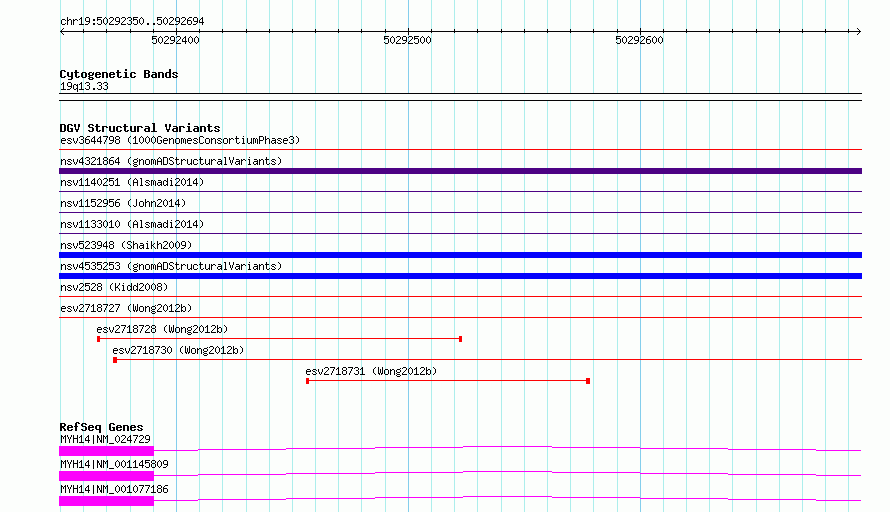Click the magenta exon block of NM_001145809
This screenshot has height=512, width=890.
coord(106,476)
